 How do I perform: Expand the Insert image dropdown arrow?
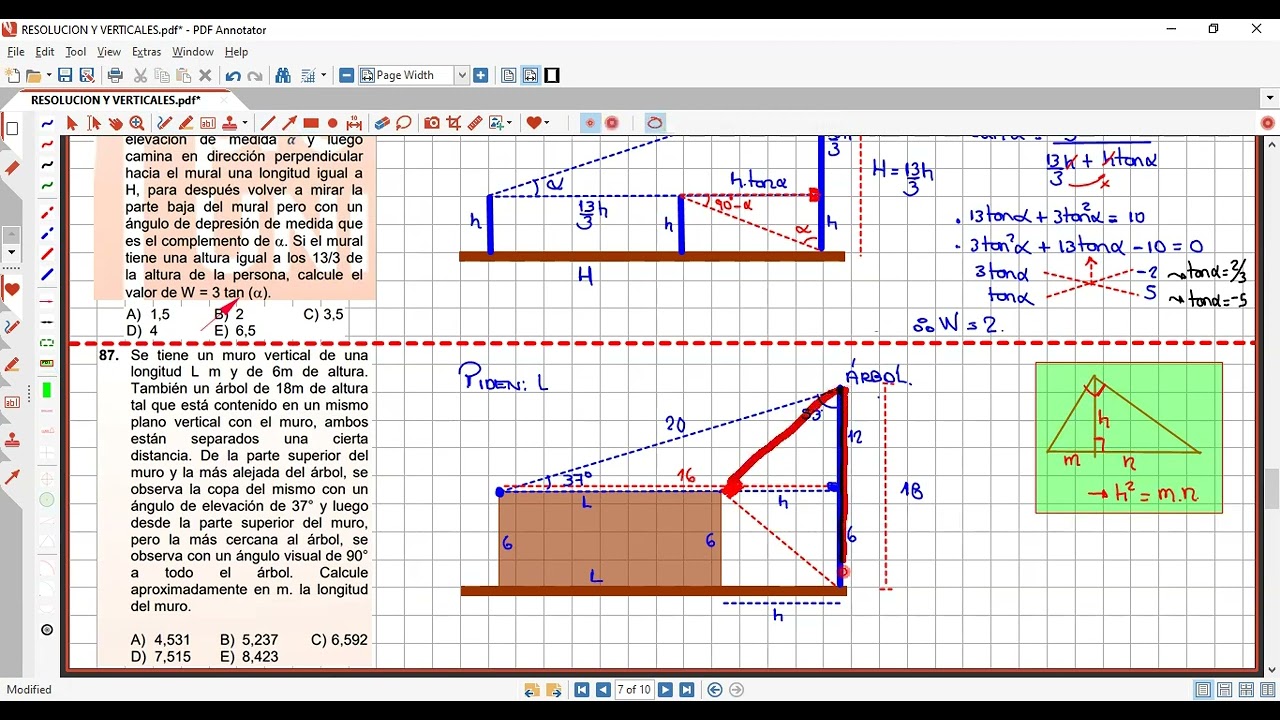pyautogui.click(x=509, y=123)
